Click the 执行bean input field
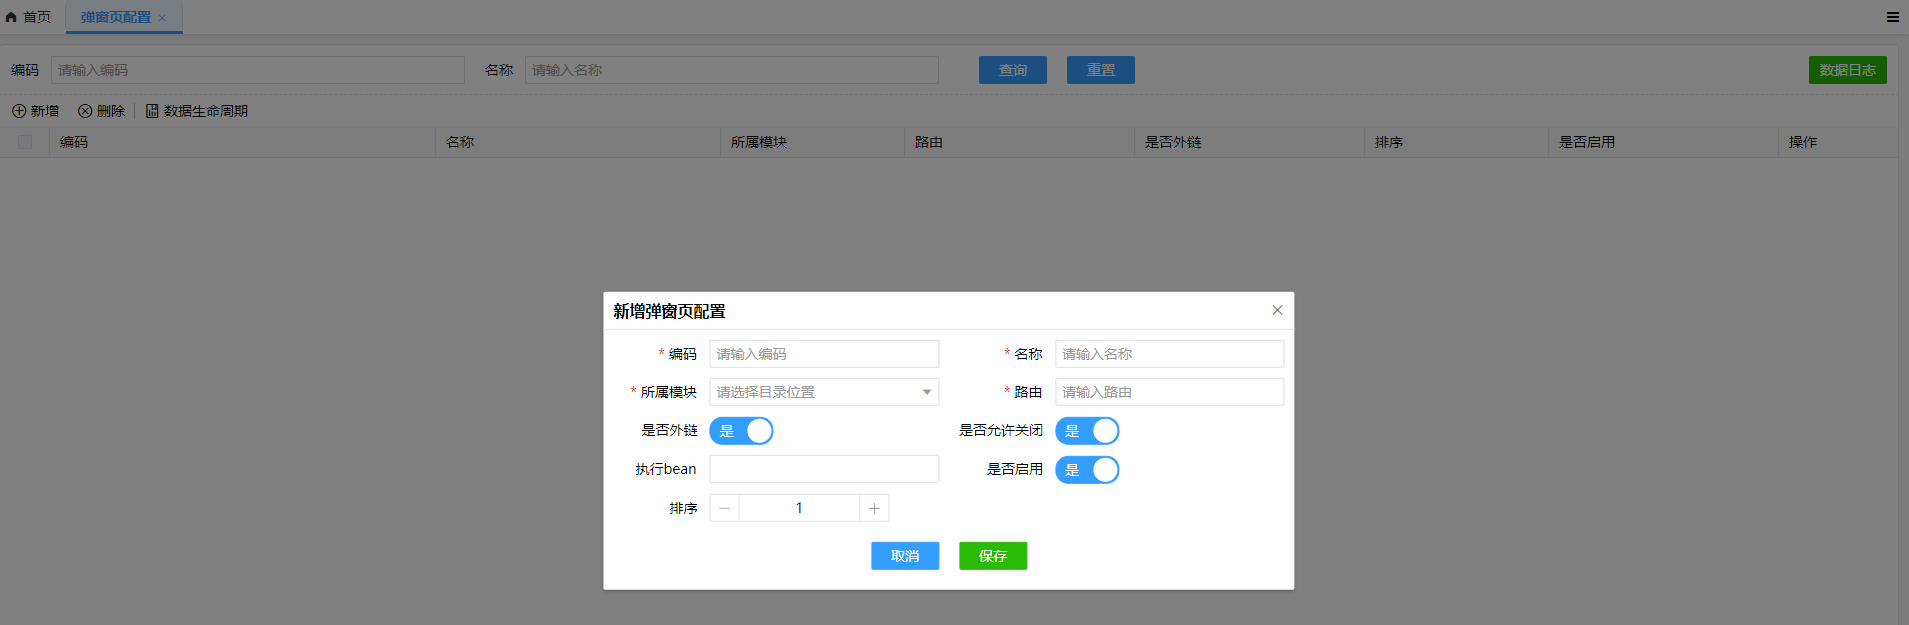Image resolution: width=1909 pixels, height=625 pixels. pos(824,469)
